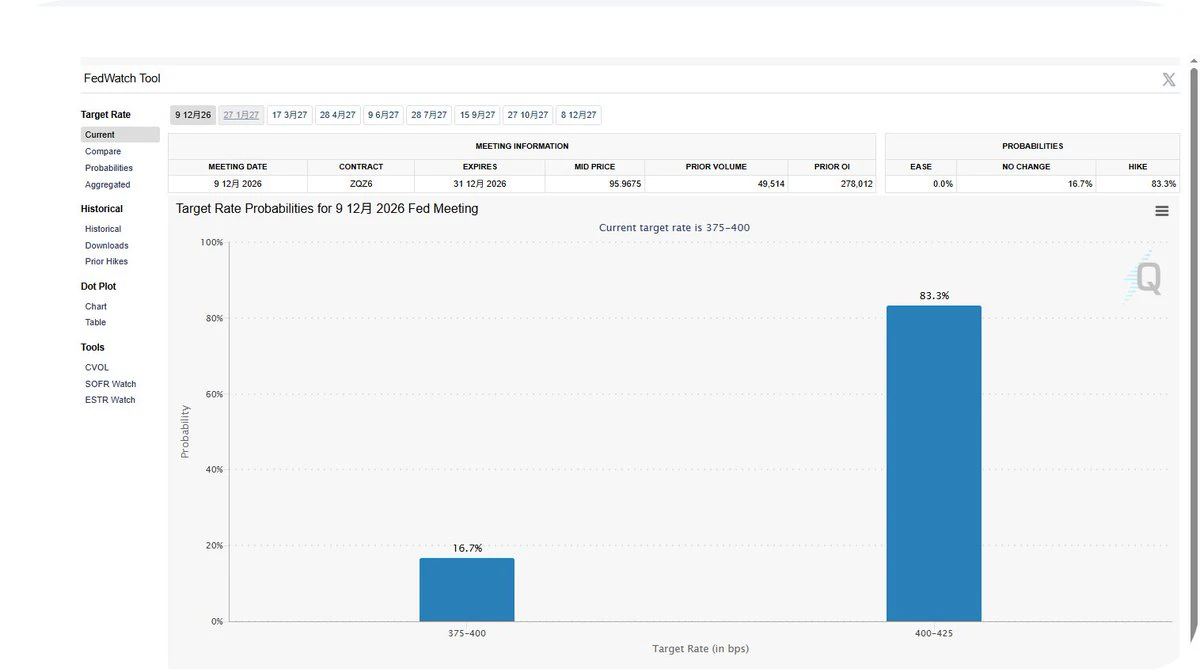The width and height of the screenshot is (1200, 672).
Task: Open the 15 9月27 meeting tab
Action: (477, 115)
